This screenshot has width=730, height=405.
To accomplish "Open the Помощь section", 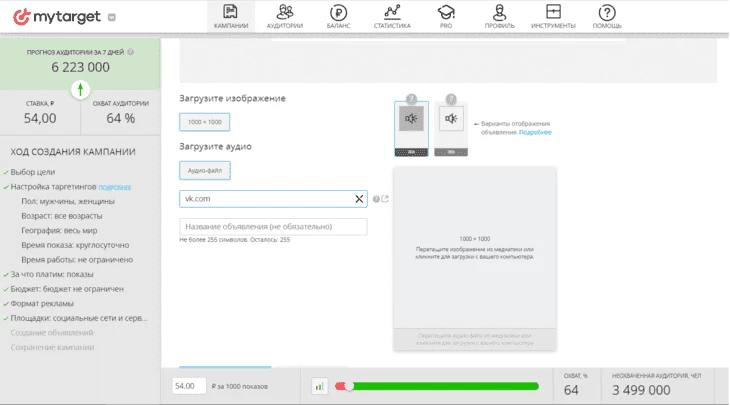I will [607, 17].
